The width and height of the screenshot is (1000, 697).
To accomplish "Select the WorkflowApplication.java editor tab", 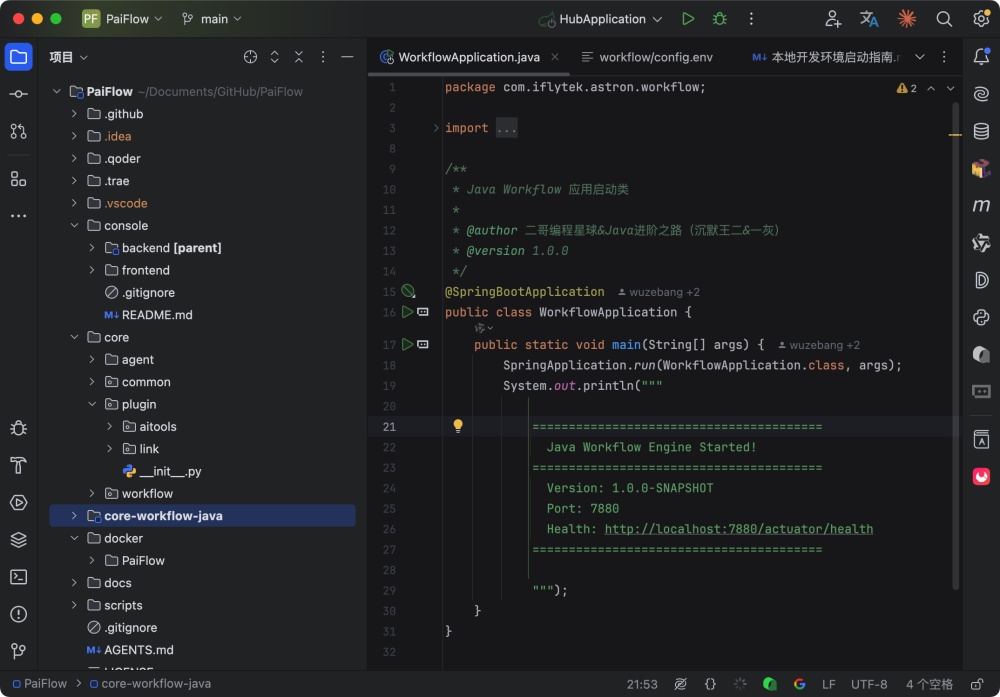I will (468, 57).
